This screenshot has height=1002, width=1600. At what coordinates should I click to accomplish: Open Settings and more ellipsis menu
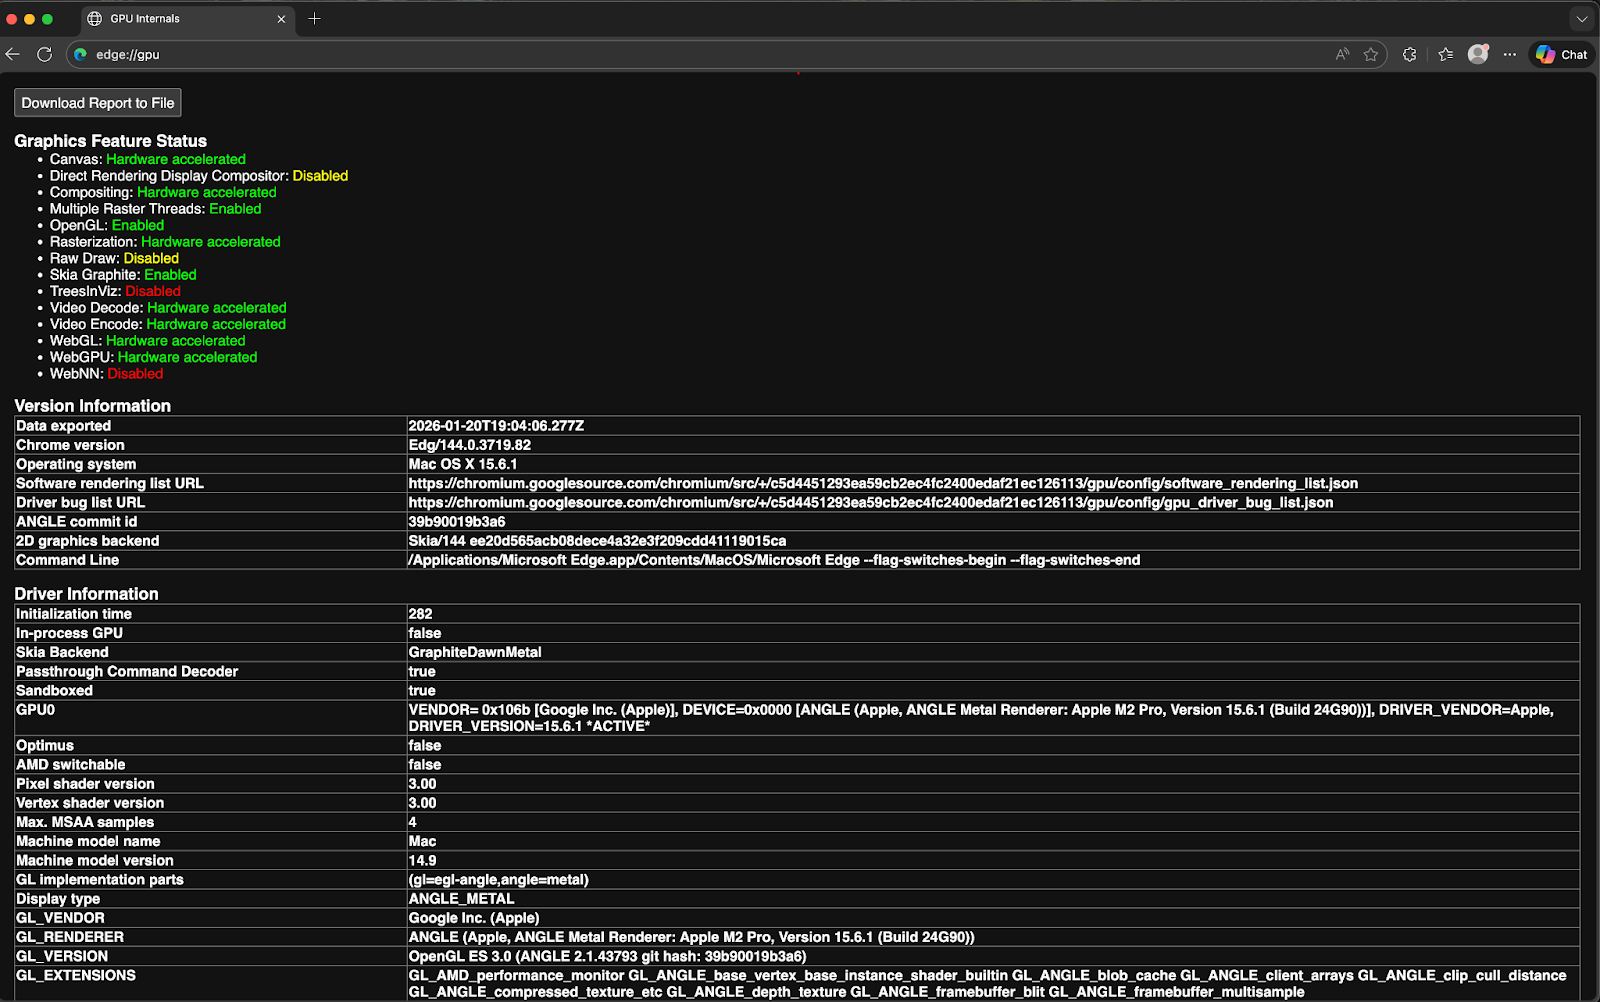coord(1510,55)
